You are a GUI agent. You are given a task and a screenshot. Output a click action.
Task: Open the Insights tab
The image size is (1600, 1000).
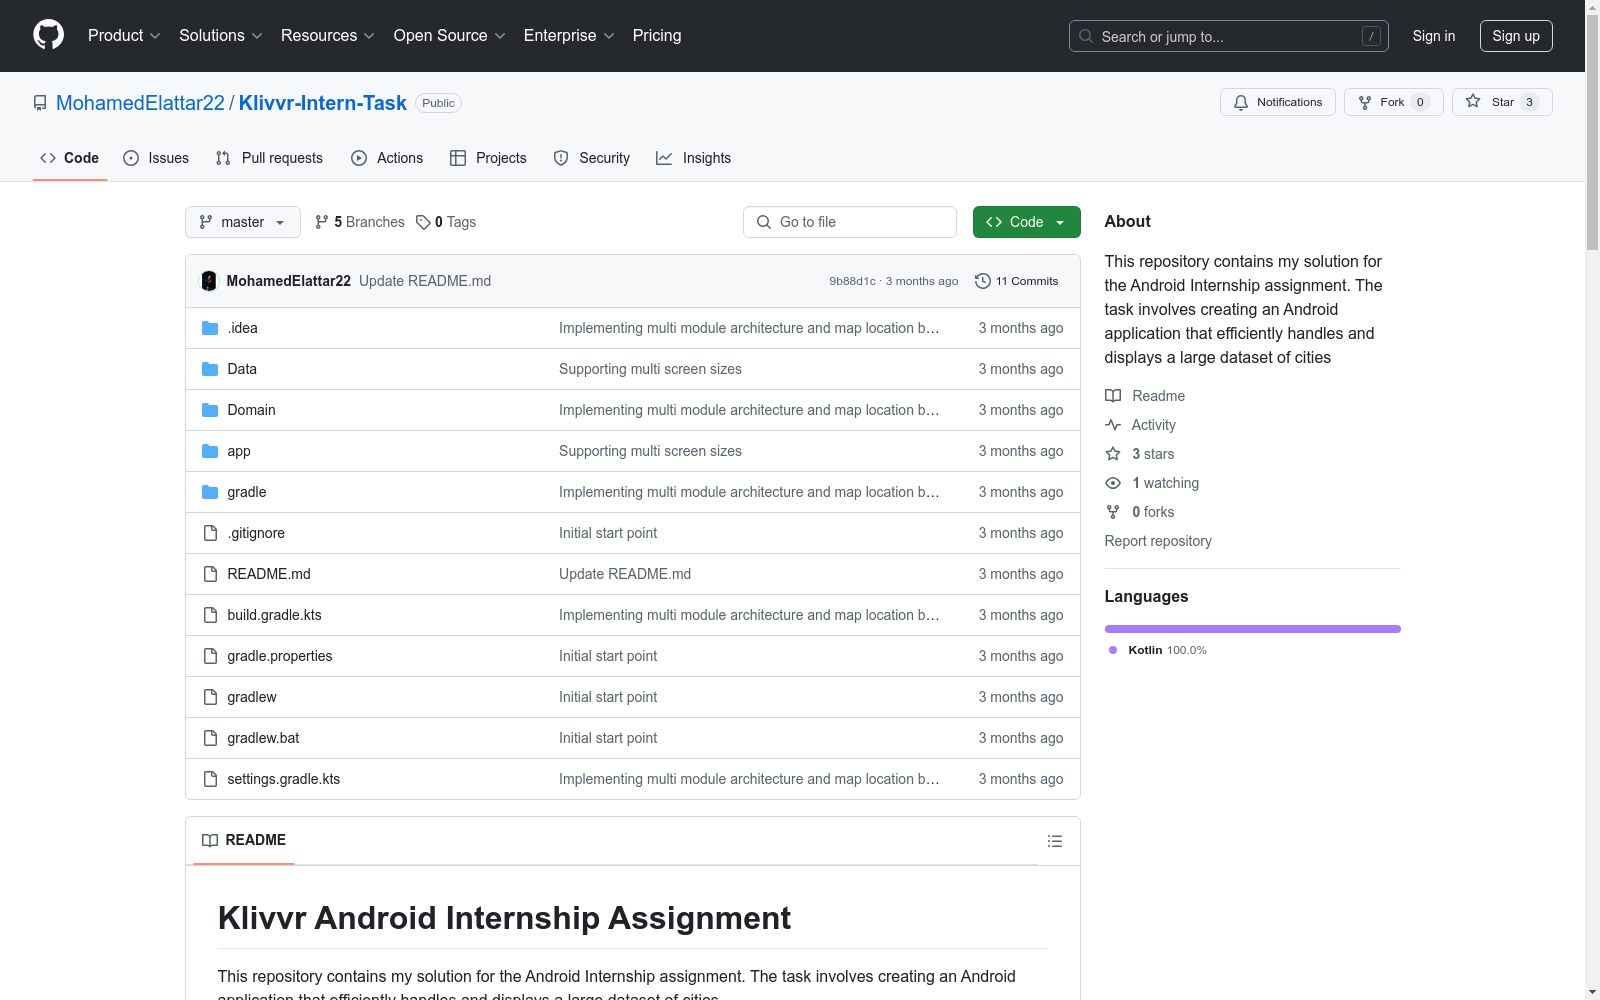point(693,158)
